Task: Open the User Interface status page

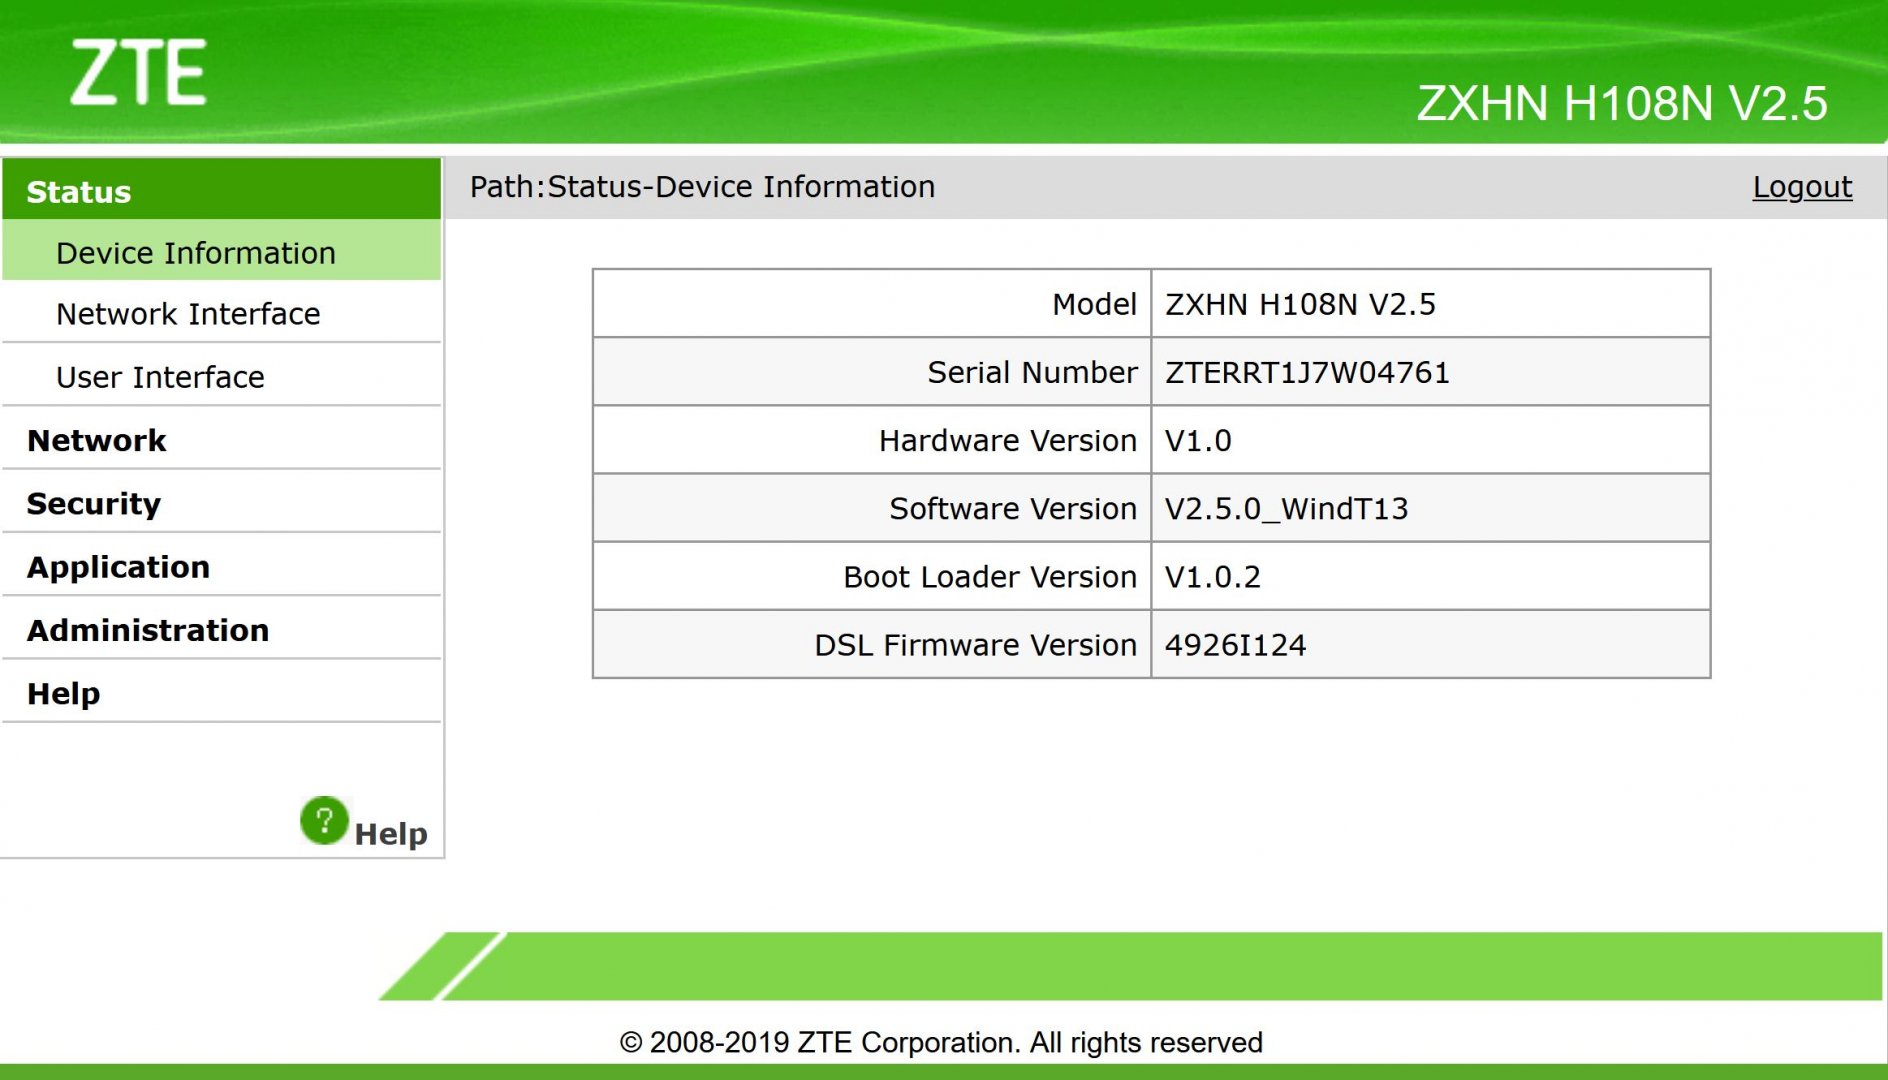Action: (x=160, y=377)
